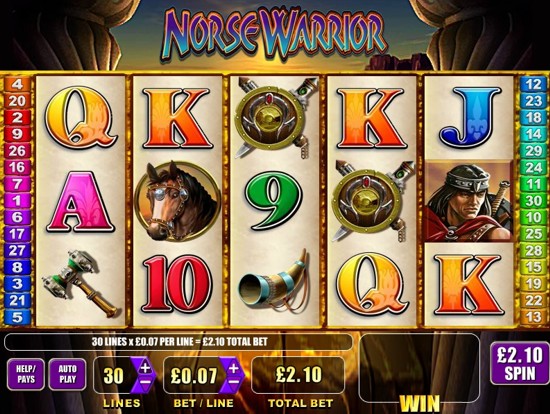Click the pink A symbol on reel one

[80, 201]
